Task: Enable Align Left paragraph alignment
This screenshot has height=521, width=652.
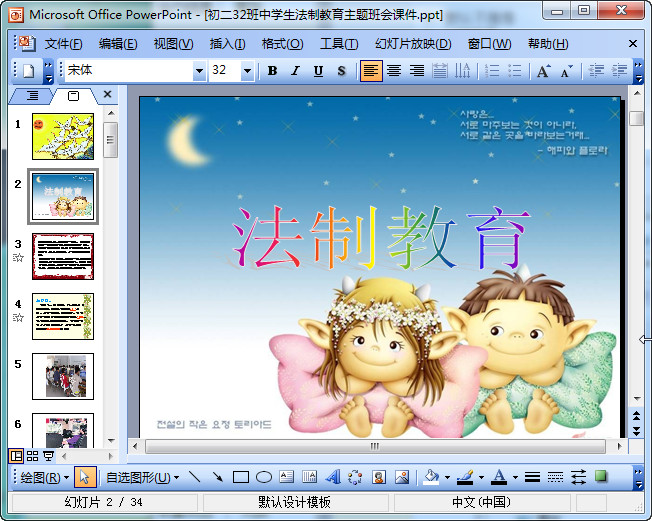Action: click(371, 71)
